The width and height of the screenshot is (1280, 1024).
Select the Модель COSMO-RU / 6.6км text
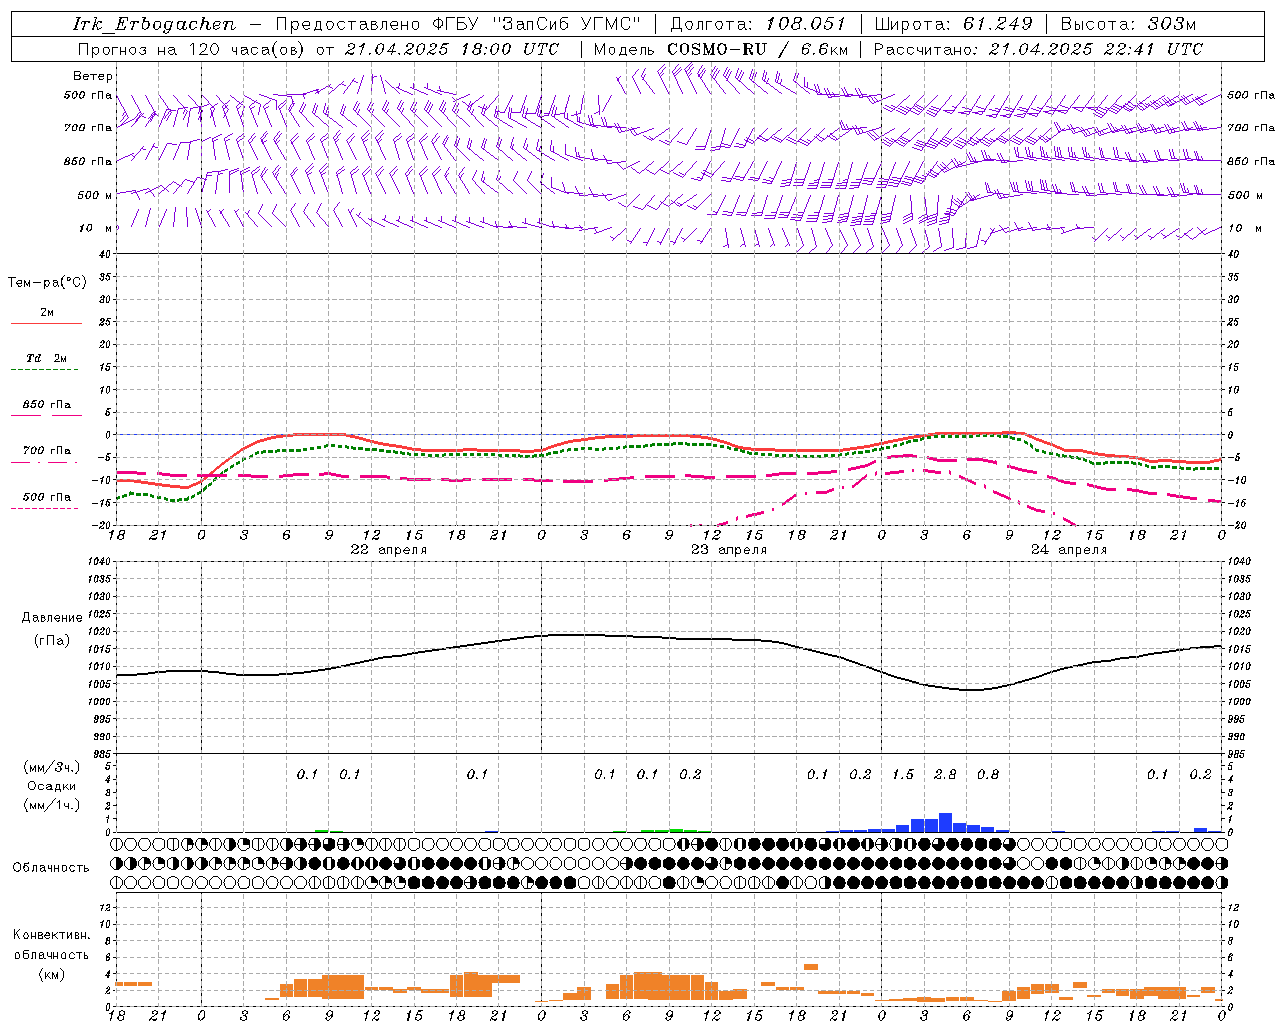(x=721, y=49)
